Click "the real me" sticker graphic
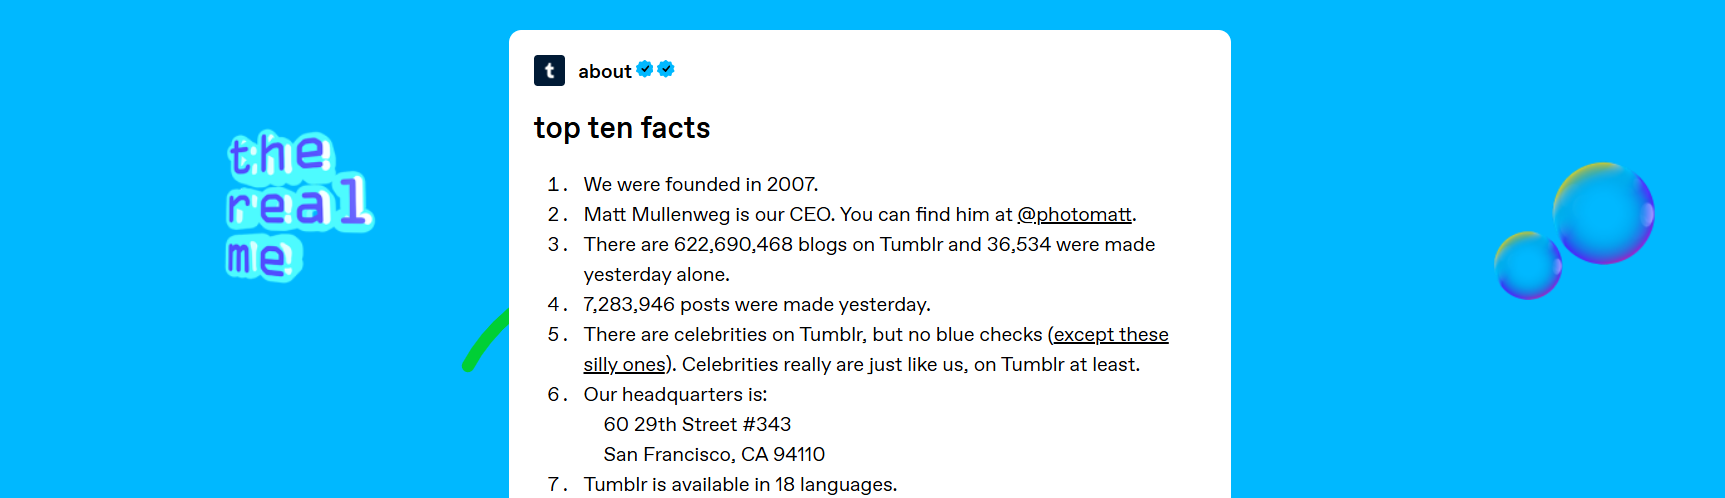Image resolution: width=1725 pixels, height=498 pixels. (x=296, y=205)
